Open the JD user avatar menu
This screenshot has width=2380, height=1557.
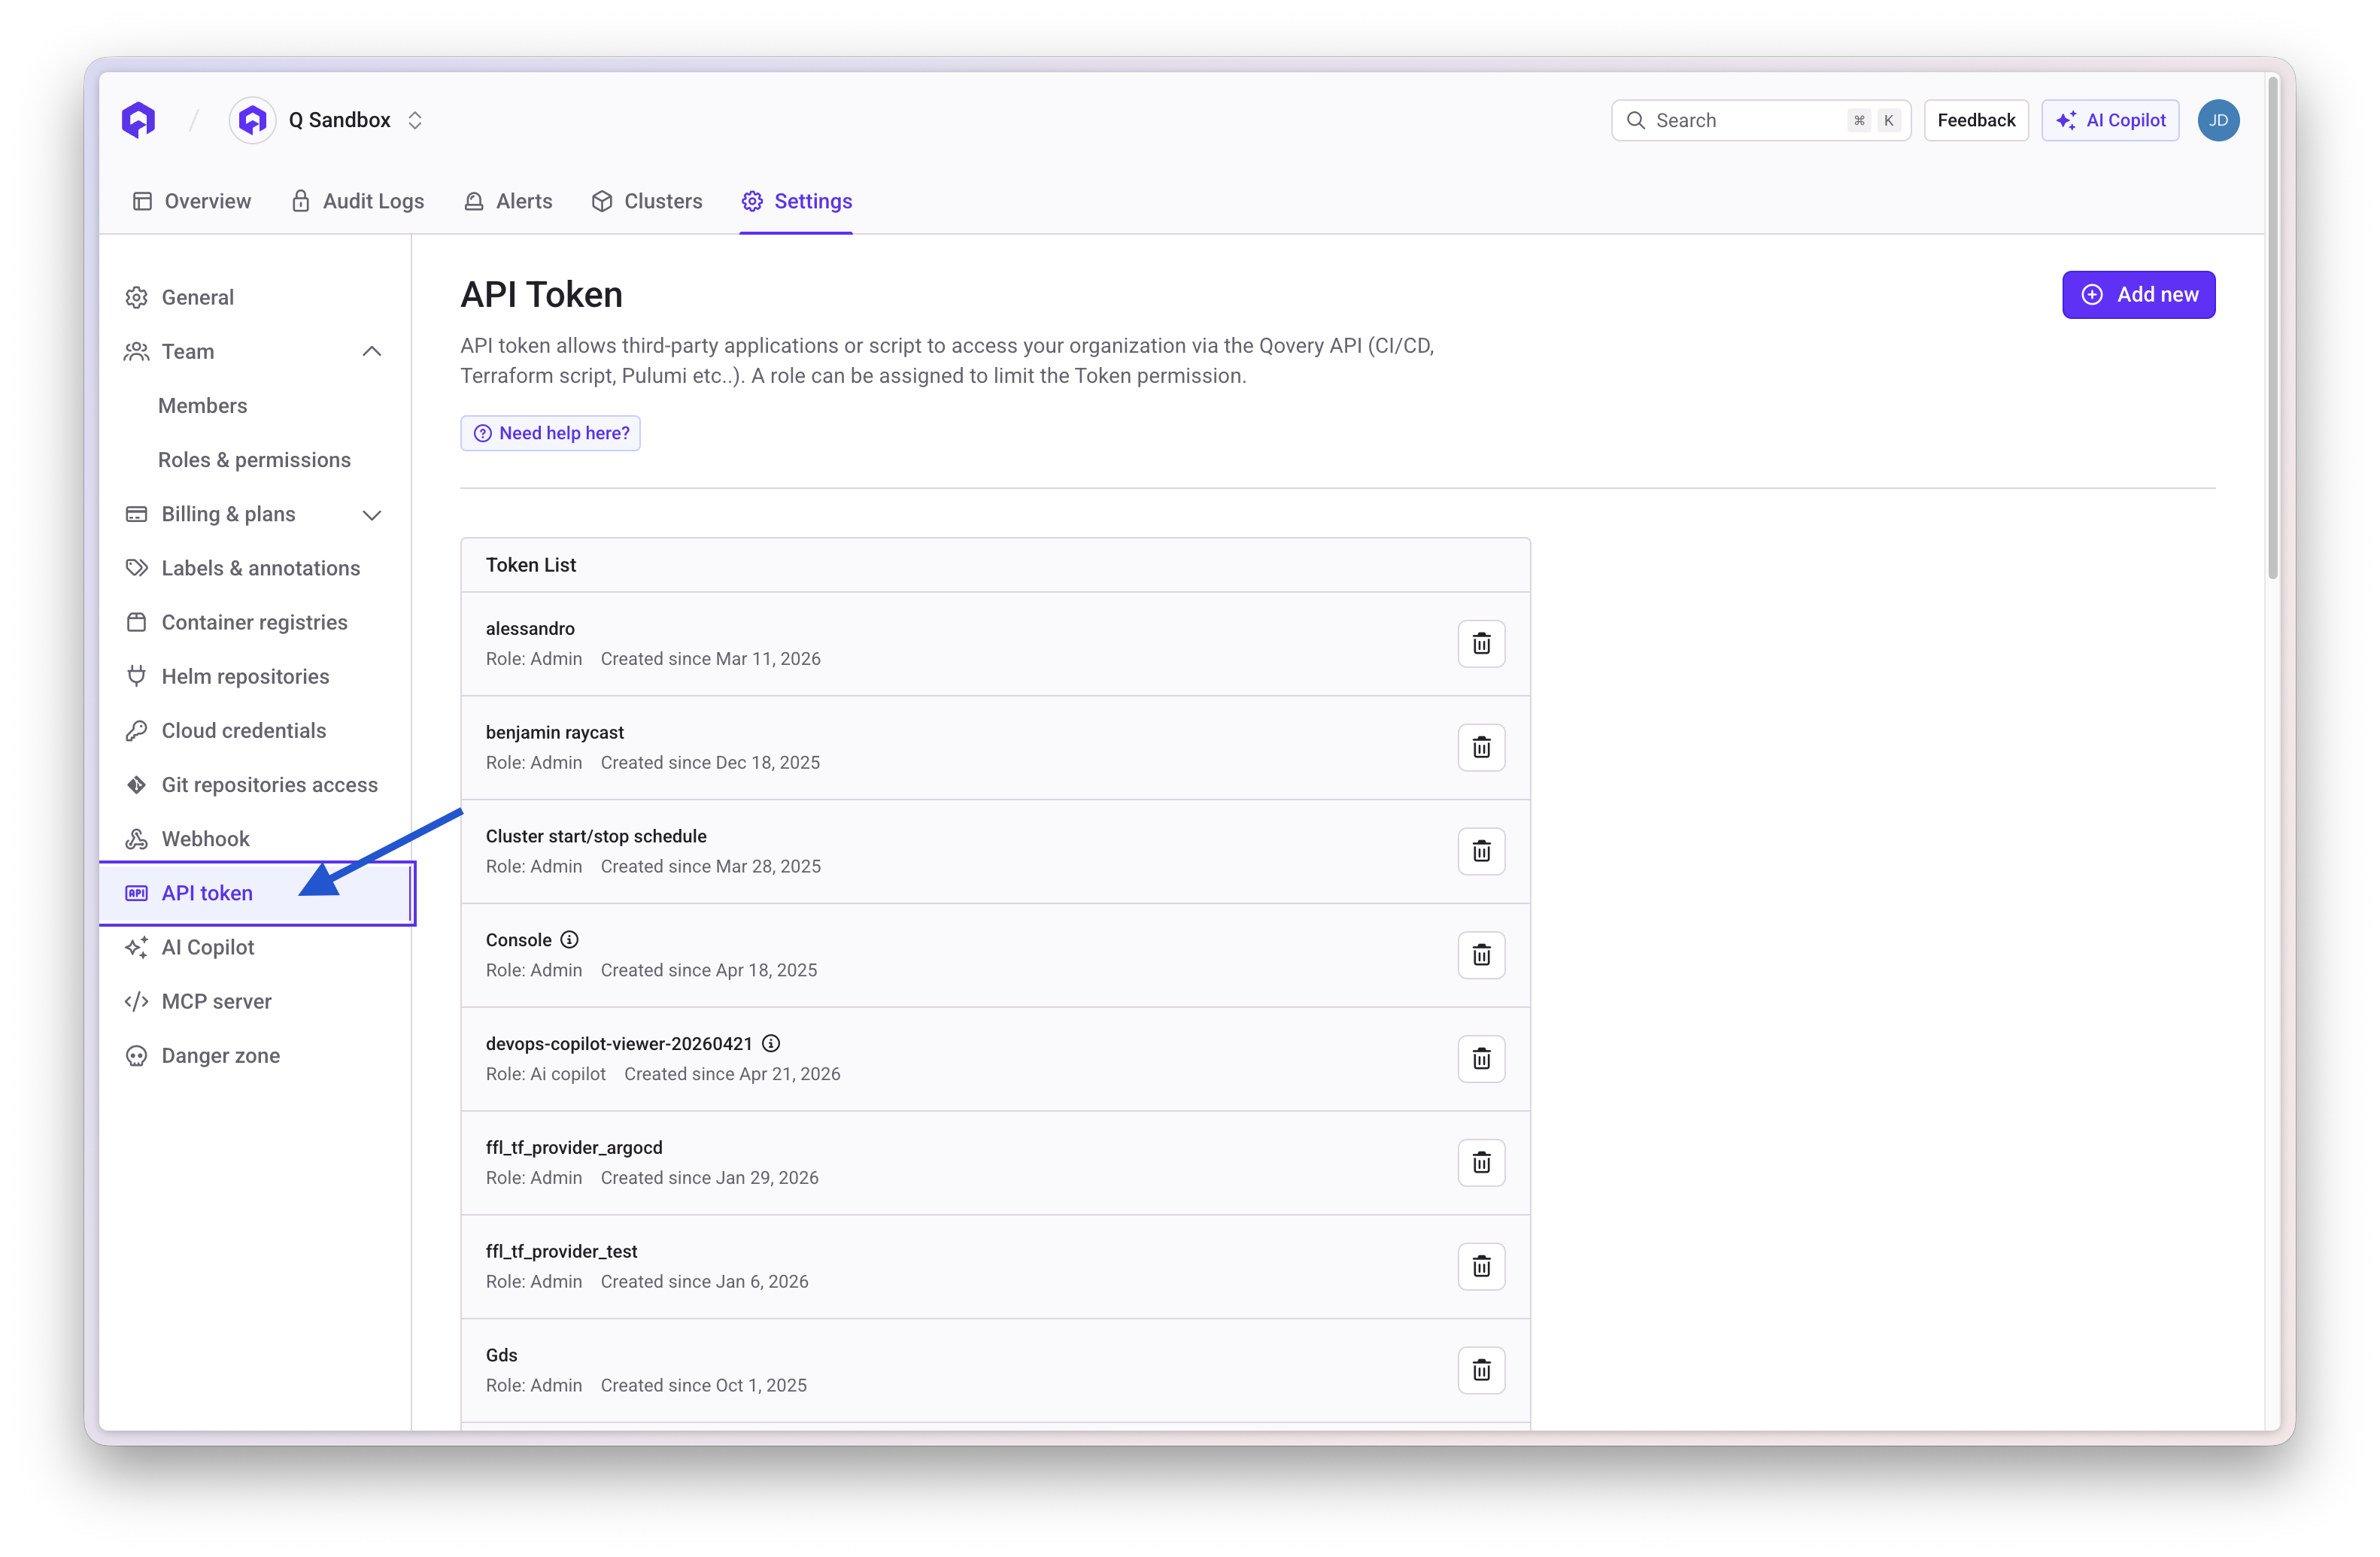pos(2217,120)
